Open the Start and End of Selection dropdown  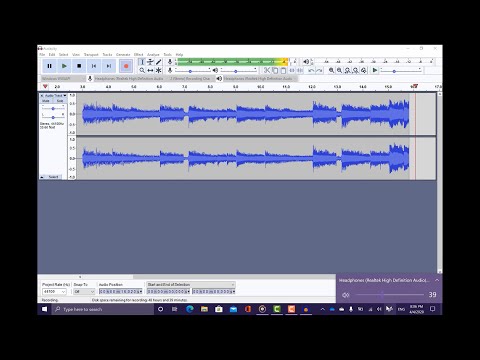click(x=191, y=285)
